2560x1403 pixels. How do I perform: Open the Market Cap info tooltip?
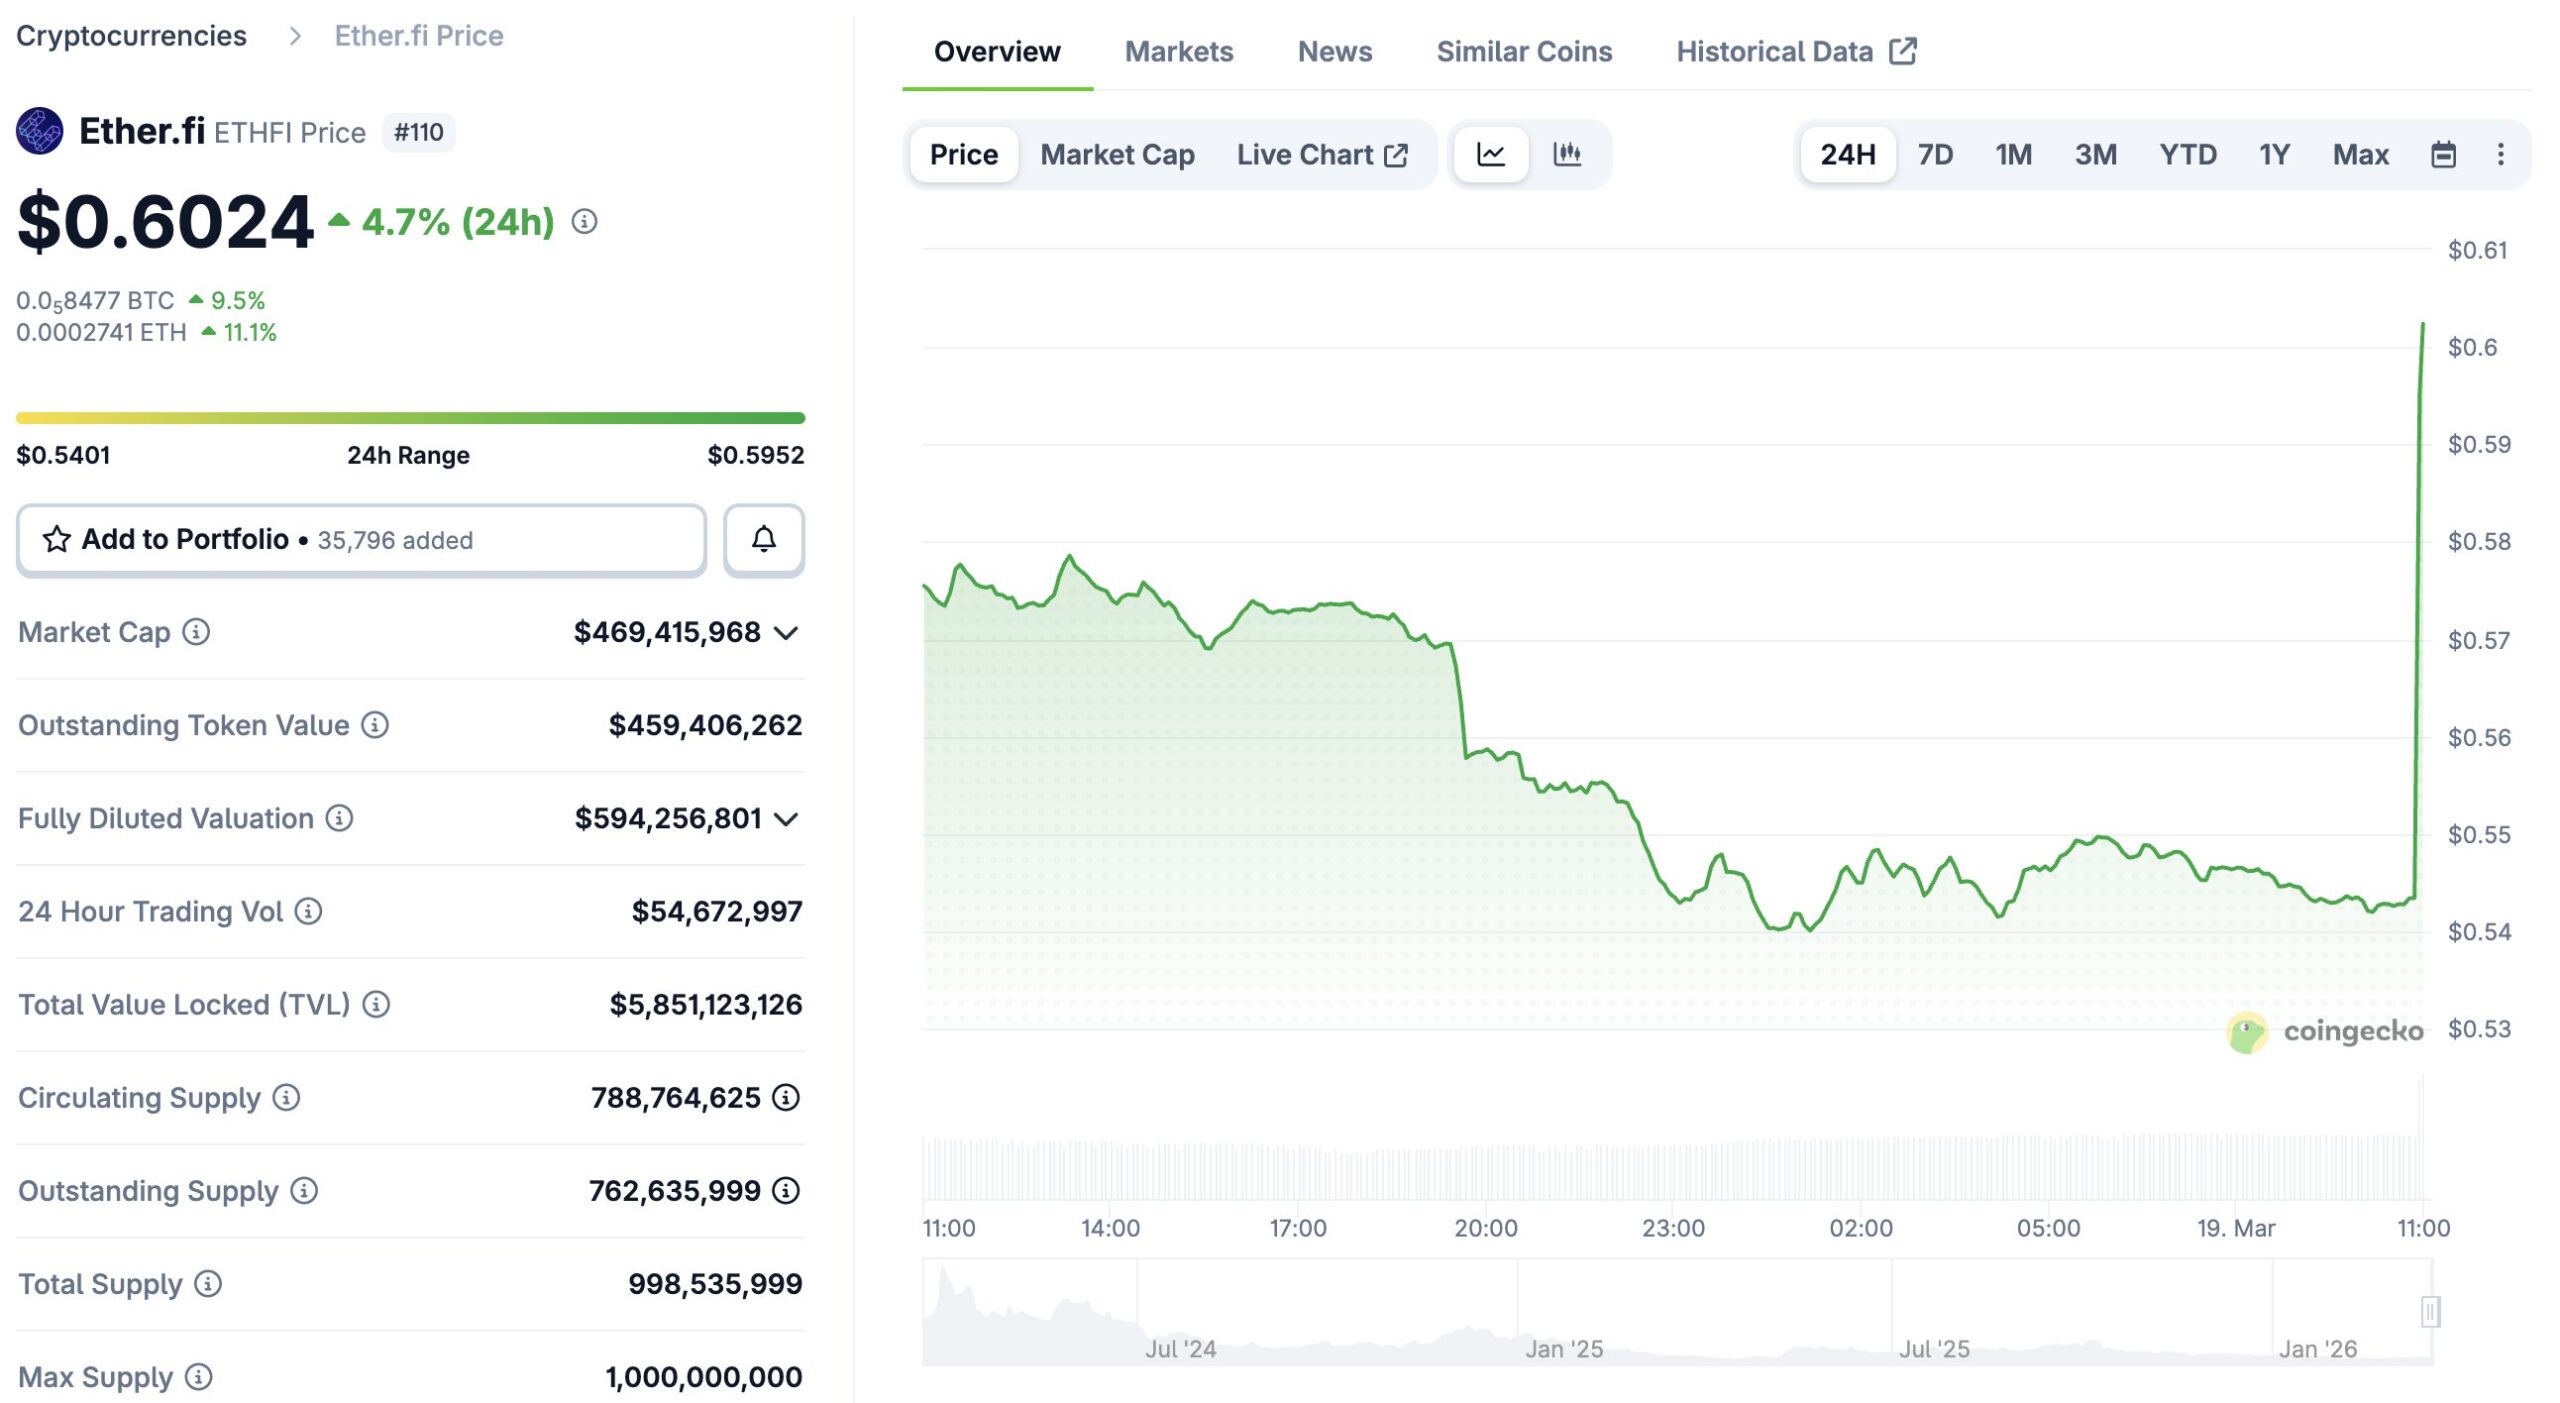point(196,632)
